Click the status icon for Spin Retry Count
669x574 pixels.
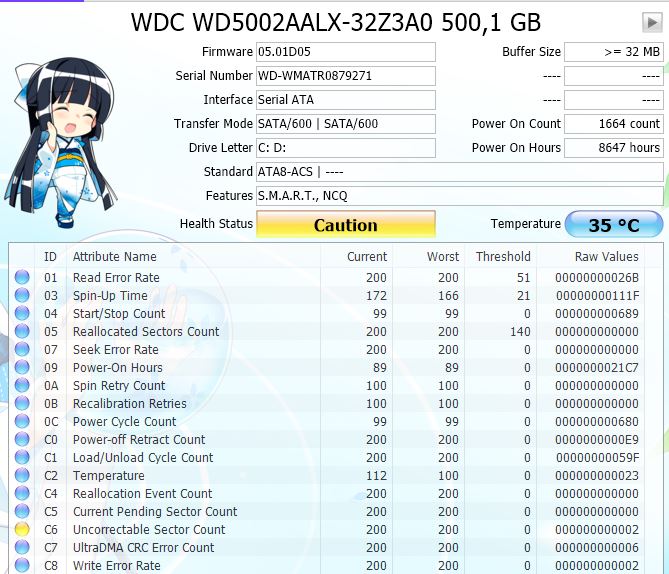(x=22, y=385)
